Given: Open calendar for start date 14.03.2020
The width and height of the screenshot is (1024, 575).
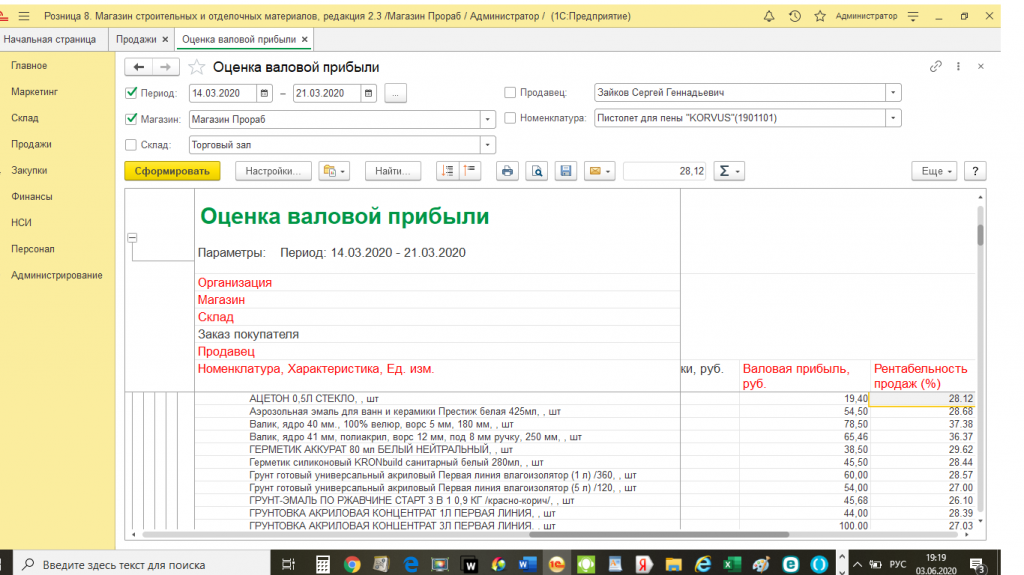Looking at the screenshot, I should 264,93.
